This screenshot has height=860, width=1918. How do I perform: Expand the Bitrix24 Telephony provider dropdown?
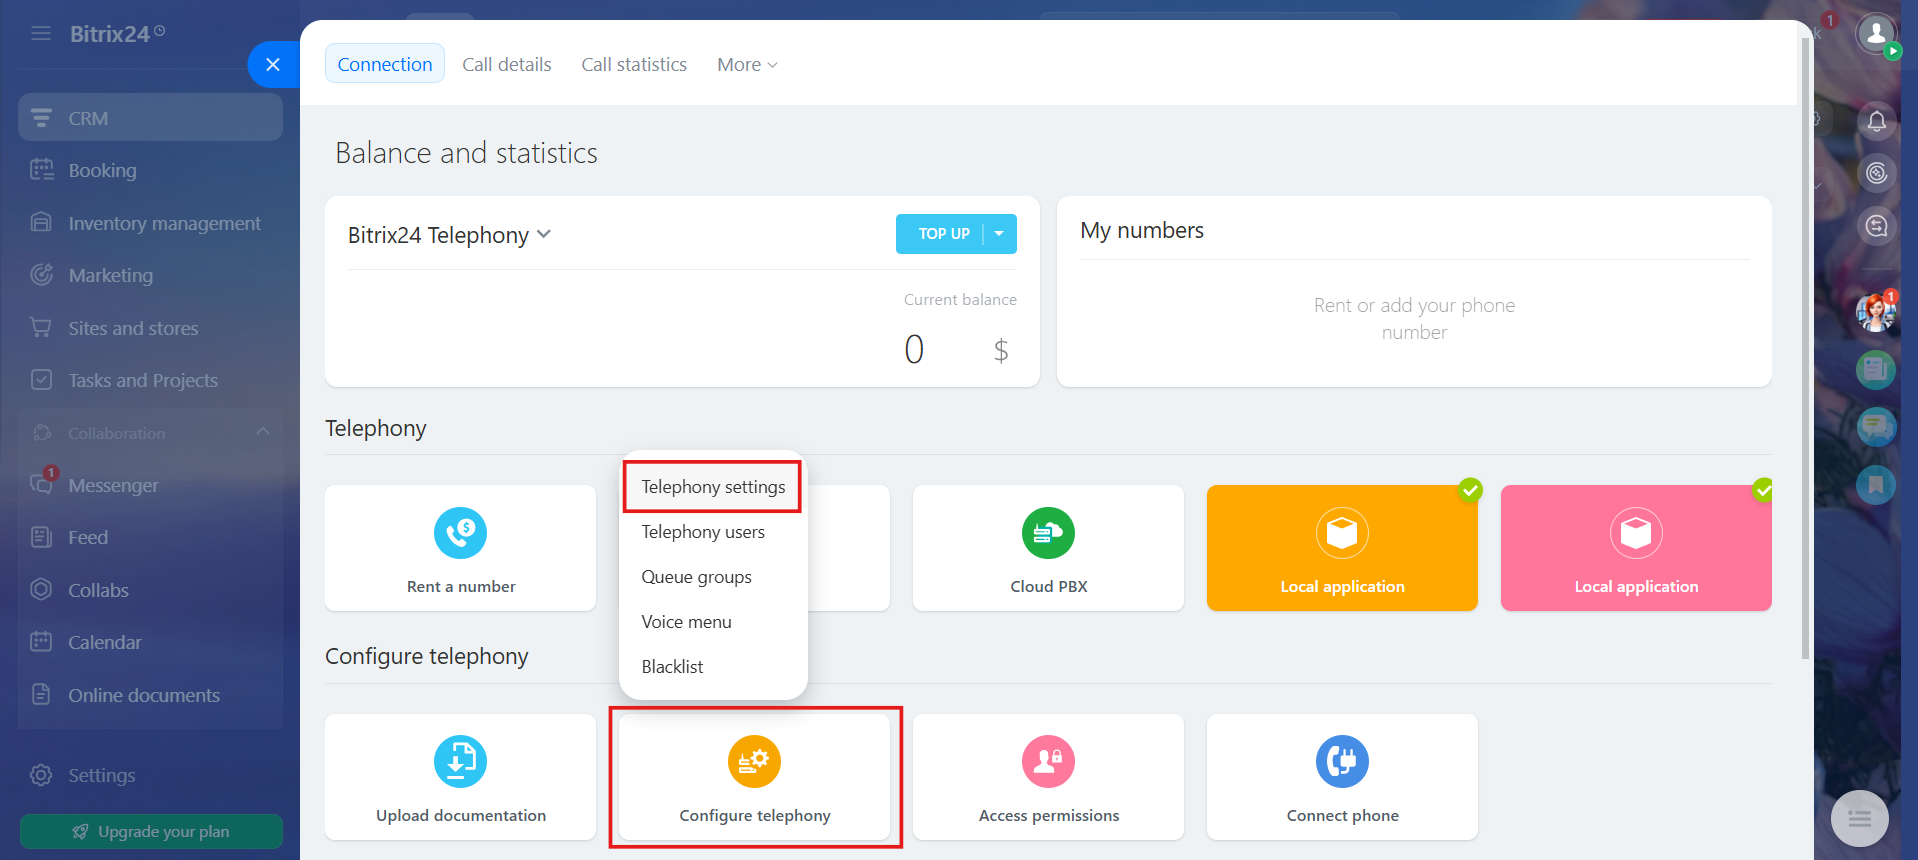pos(449,235)
